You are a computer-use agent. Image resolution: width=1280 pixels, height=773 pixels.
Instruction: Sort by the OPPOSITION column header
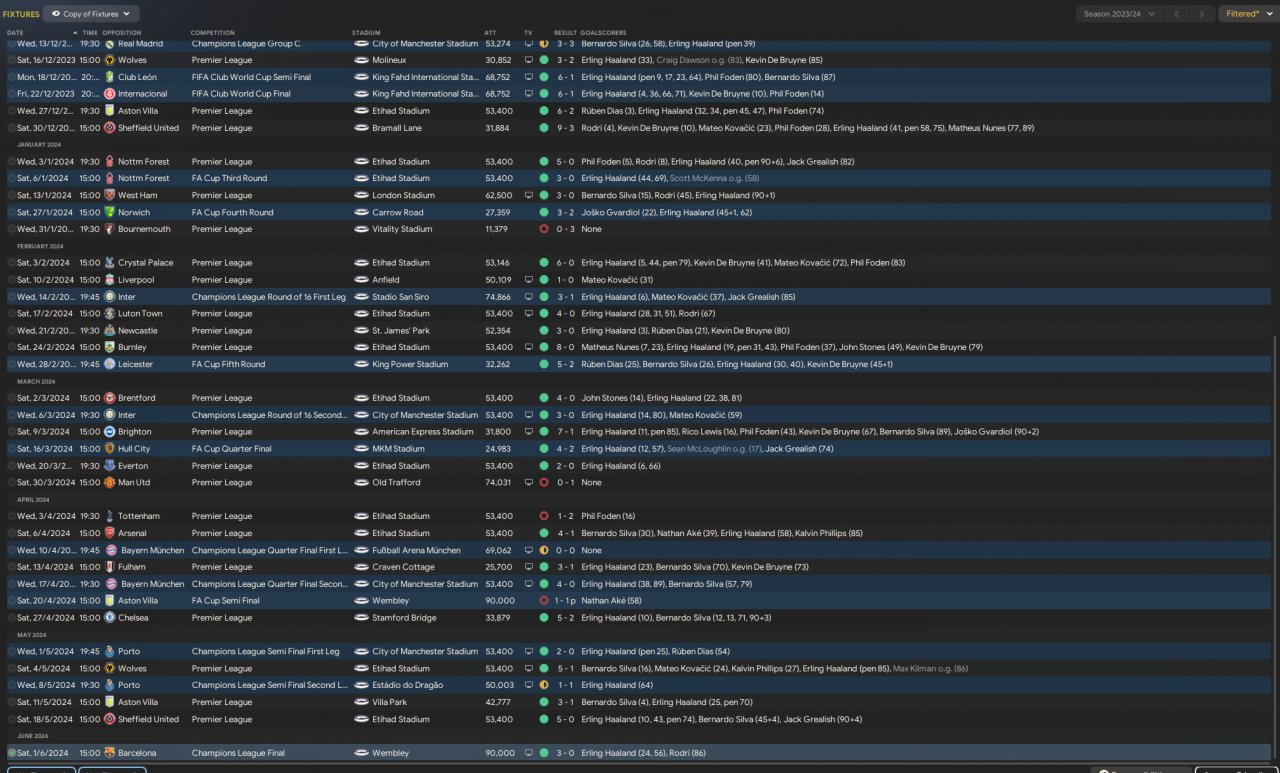(122, 33)
